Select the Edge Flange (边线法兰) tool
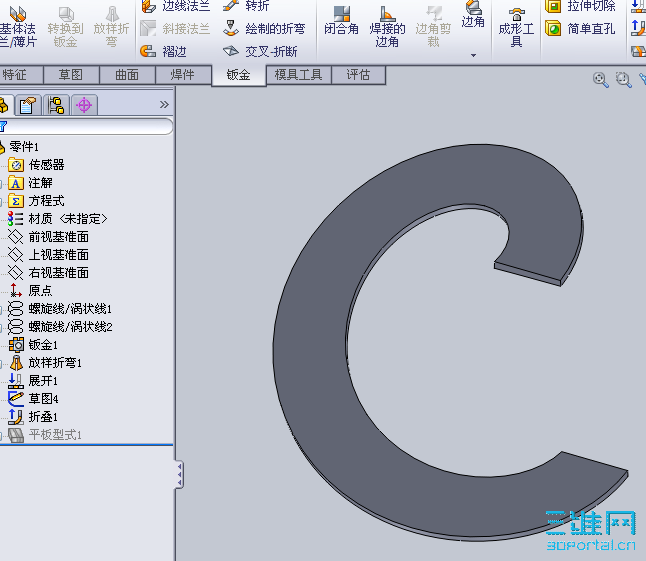This screenshot has height=561, width=646. pyautogui.click(x=176, y=6)
